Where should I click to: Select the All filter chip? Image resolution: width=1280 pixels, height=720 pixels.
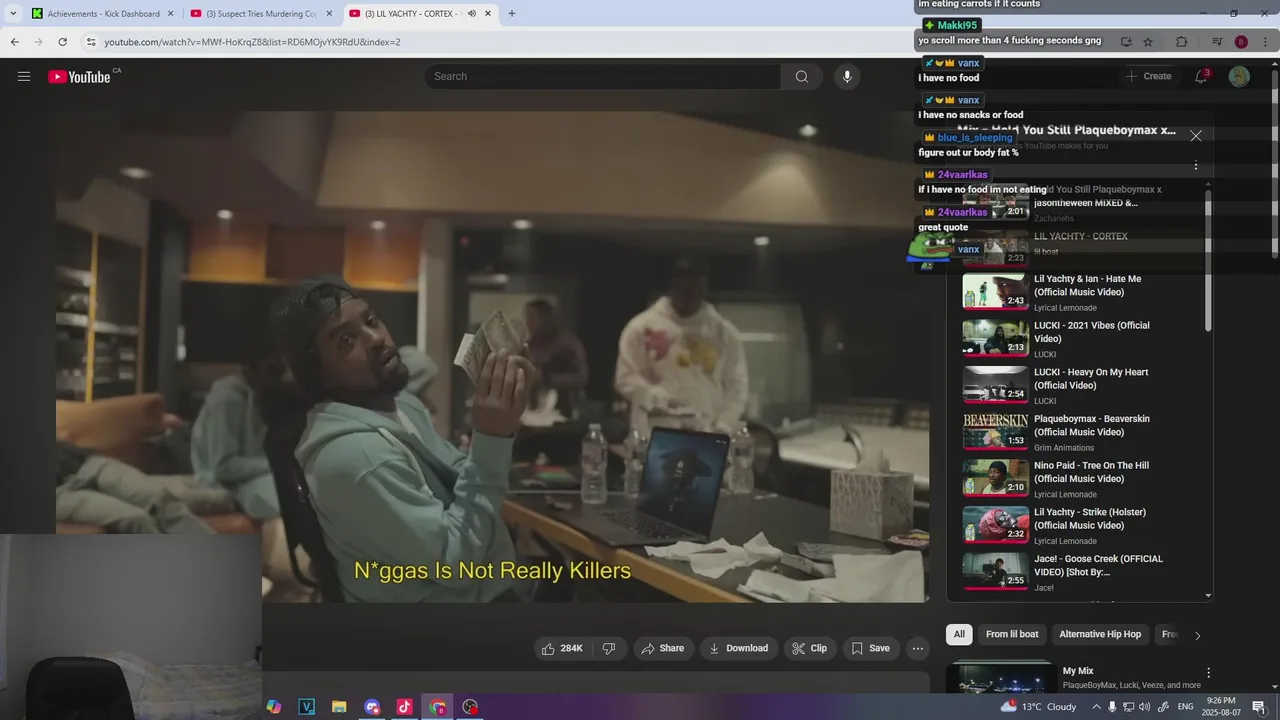coord(959,634)
